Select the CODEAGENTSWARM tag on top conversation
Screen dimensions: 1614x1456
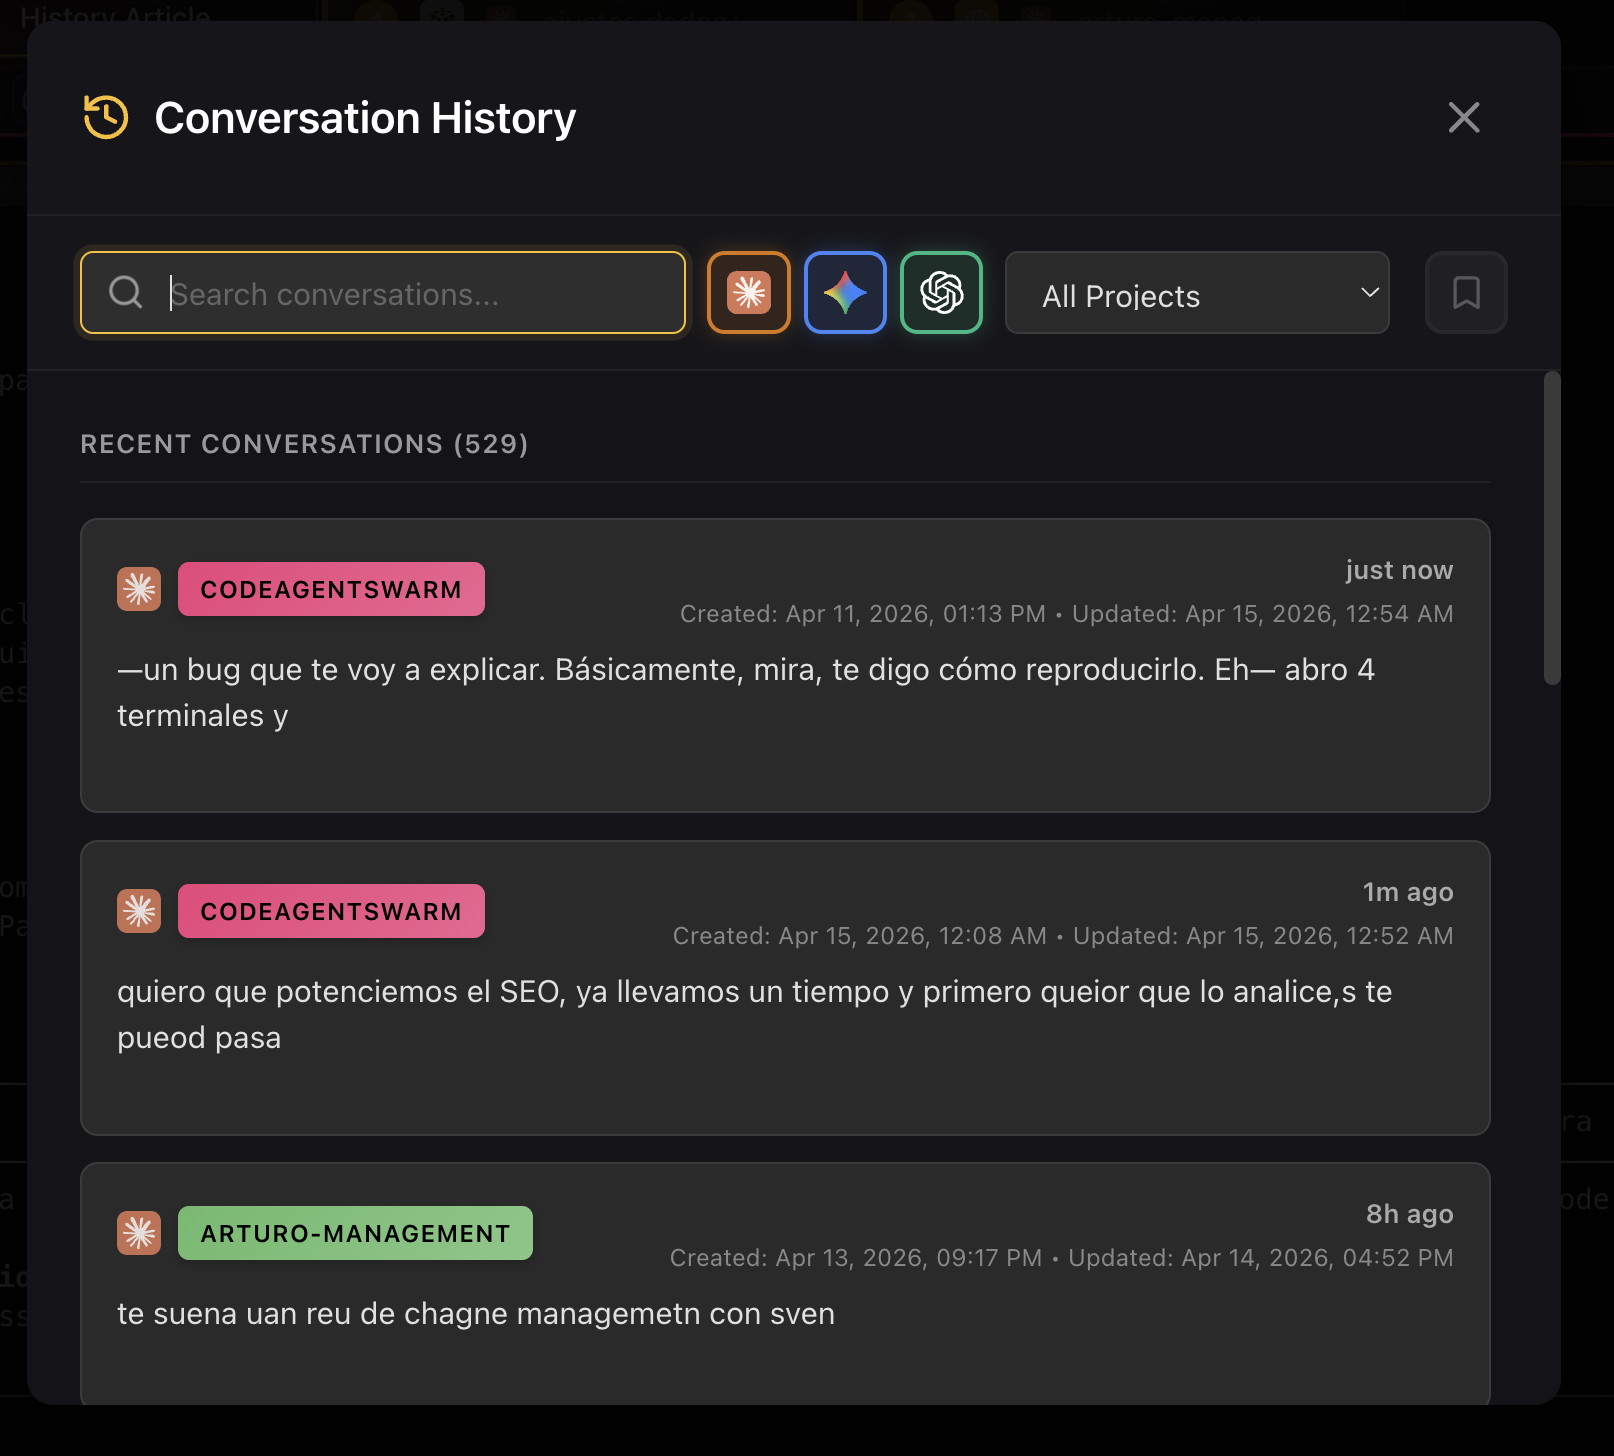(331, 589)
